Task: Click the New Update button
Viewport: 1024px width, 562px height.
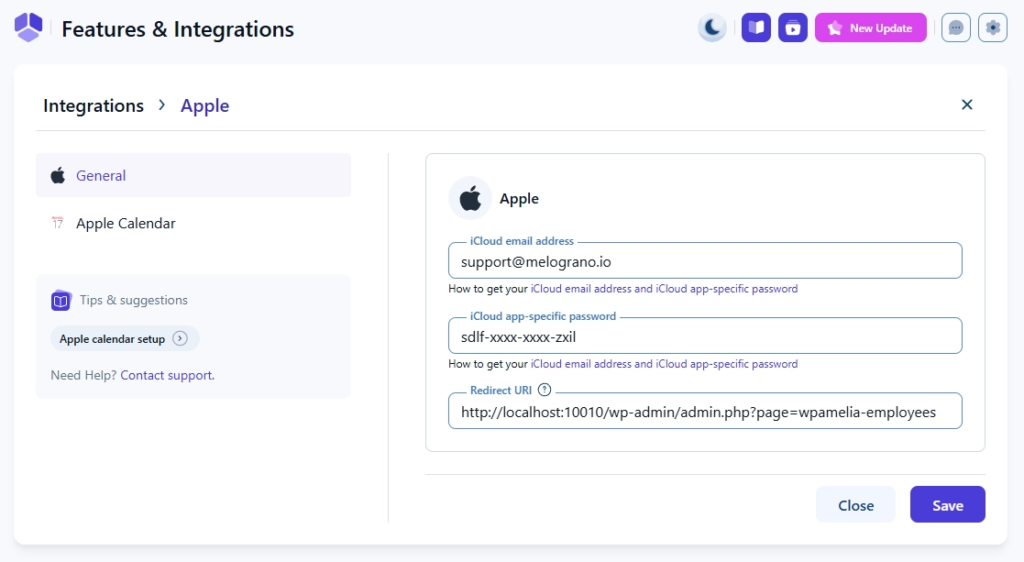Action: [870, 28]
